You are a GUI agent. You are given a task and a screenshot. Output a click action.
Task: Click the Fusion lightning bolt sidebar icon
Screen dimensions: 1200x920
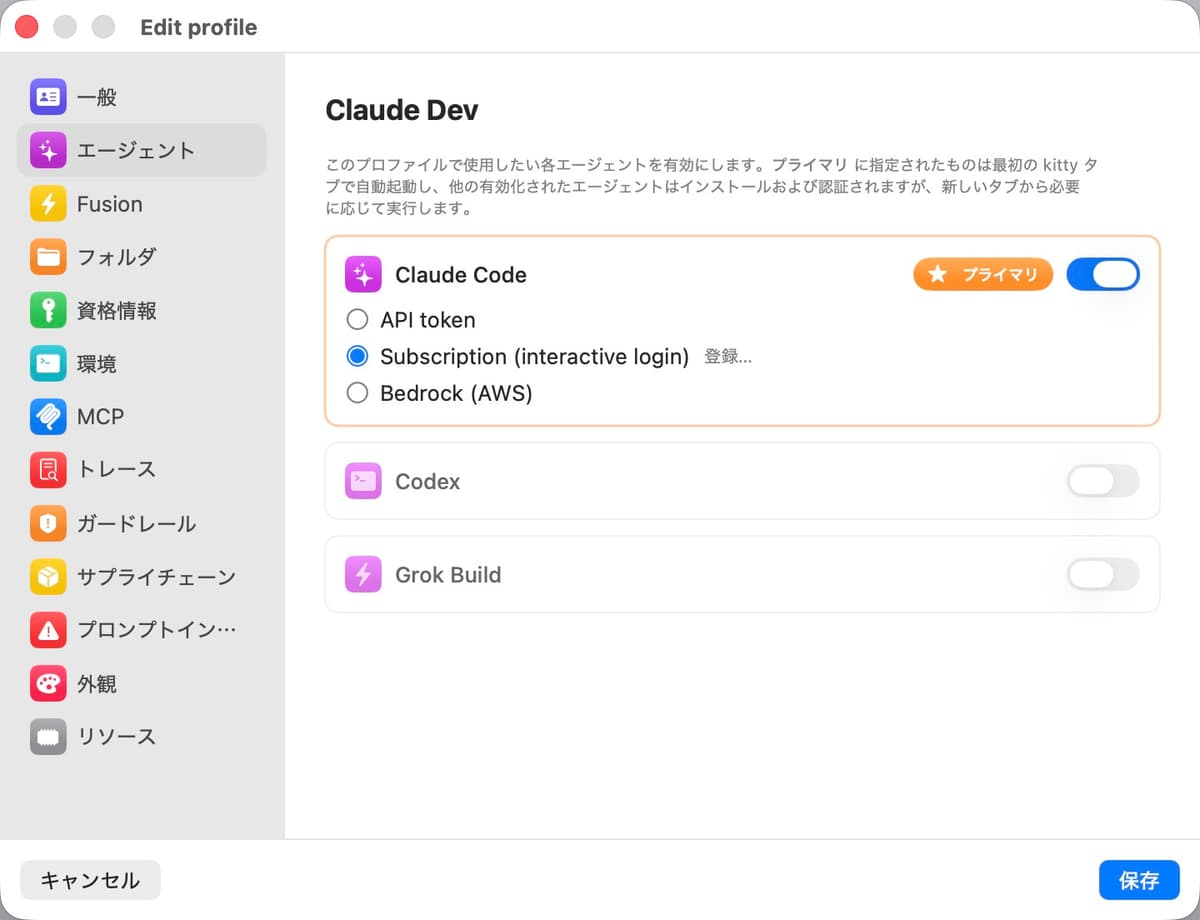[x=48, y=204]
